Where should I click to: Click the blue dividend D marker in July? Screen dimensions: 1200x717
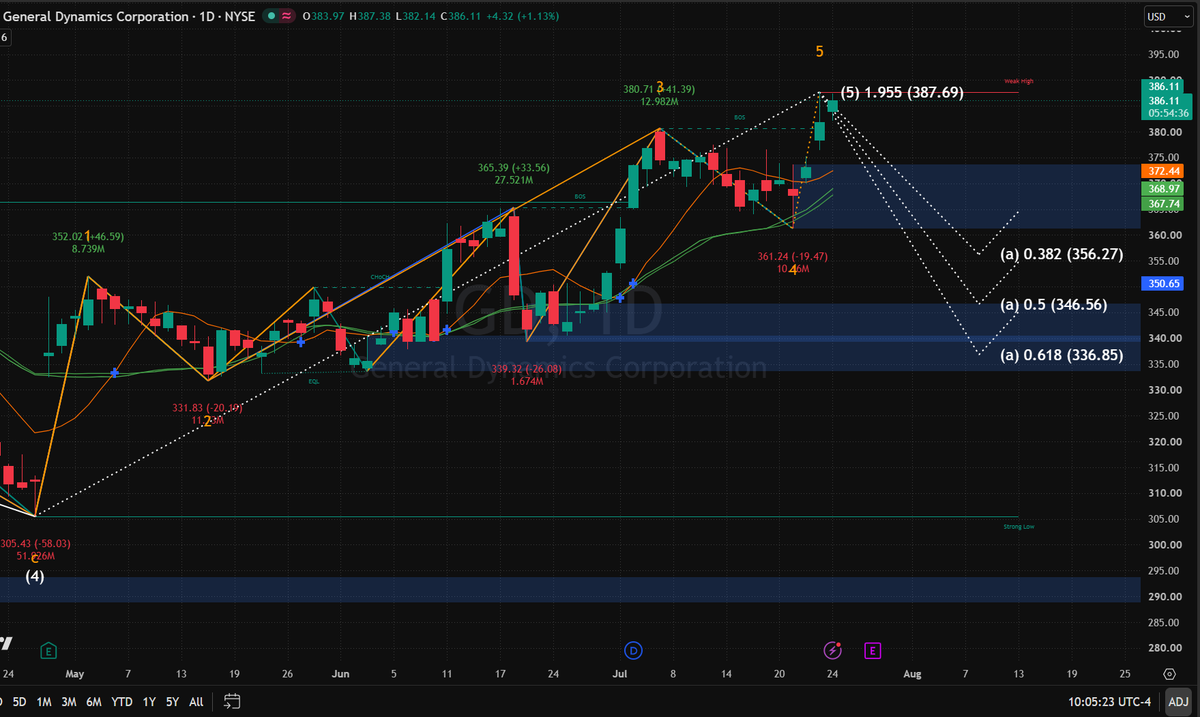633,651
